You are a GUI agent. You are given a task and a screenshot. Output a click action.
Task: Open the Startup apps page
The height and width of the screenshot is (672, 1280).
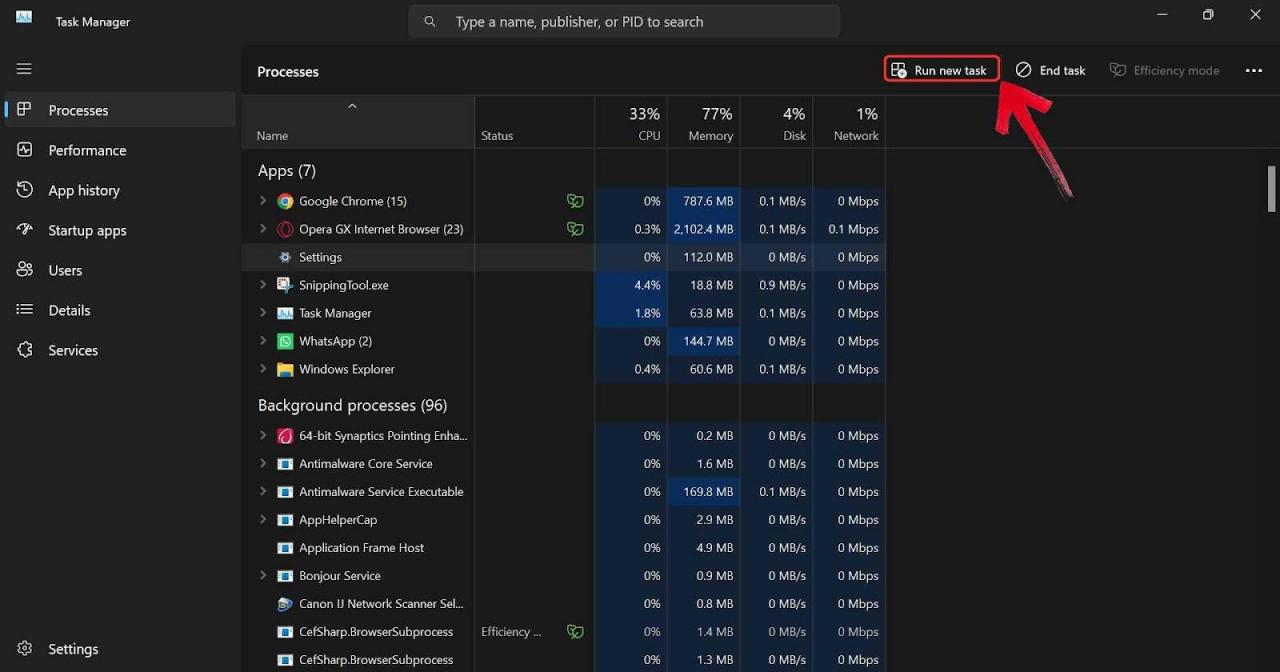coord(87,230)
